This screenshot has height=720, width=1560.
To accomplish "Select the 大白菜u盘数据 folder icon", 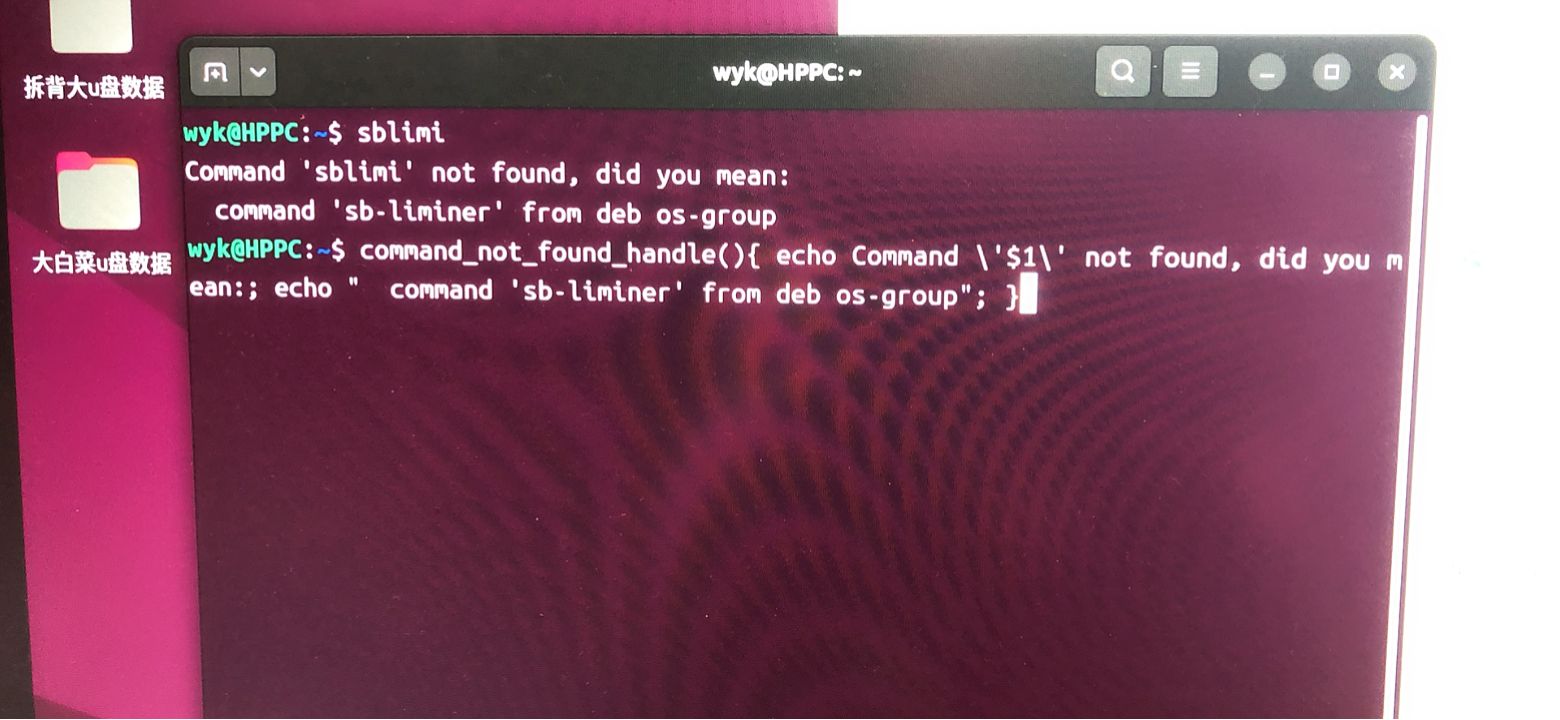I will (98, 191).
